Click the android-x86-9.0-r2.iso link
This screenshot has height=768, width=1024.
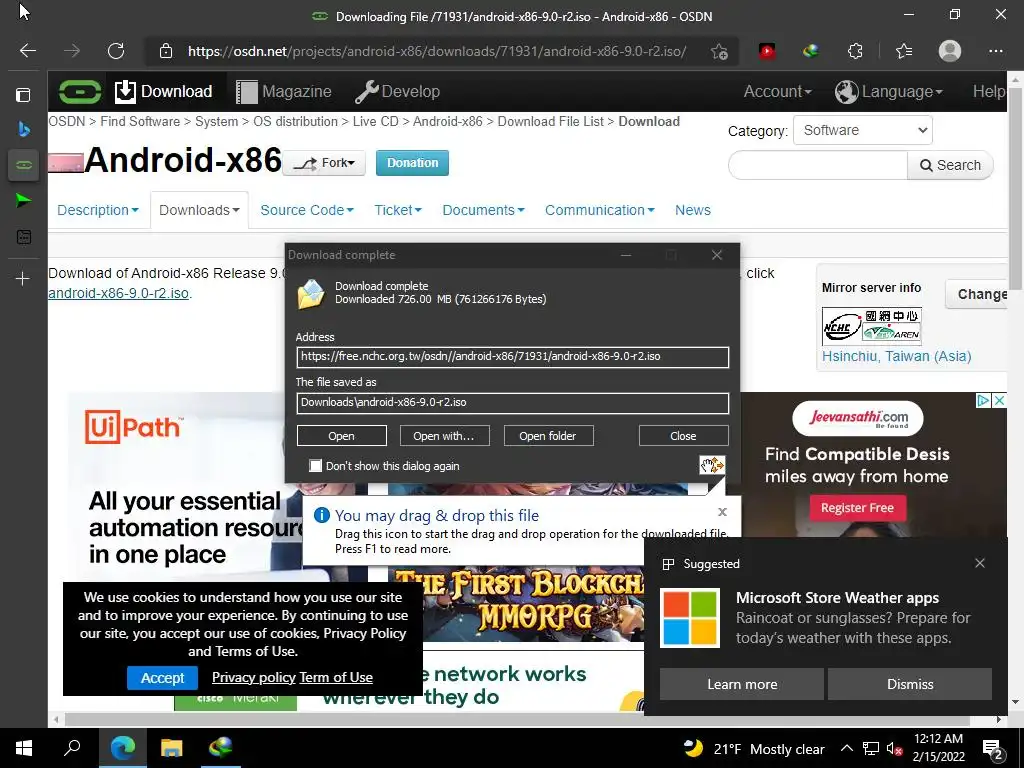tap(119, 293)
